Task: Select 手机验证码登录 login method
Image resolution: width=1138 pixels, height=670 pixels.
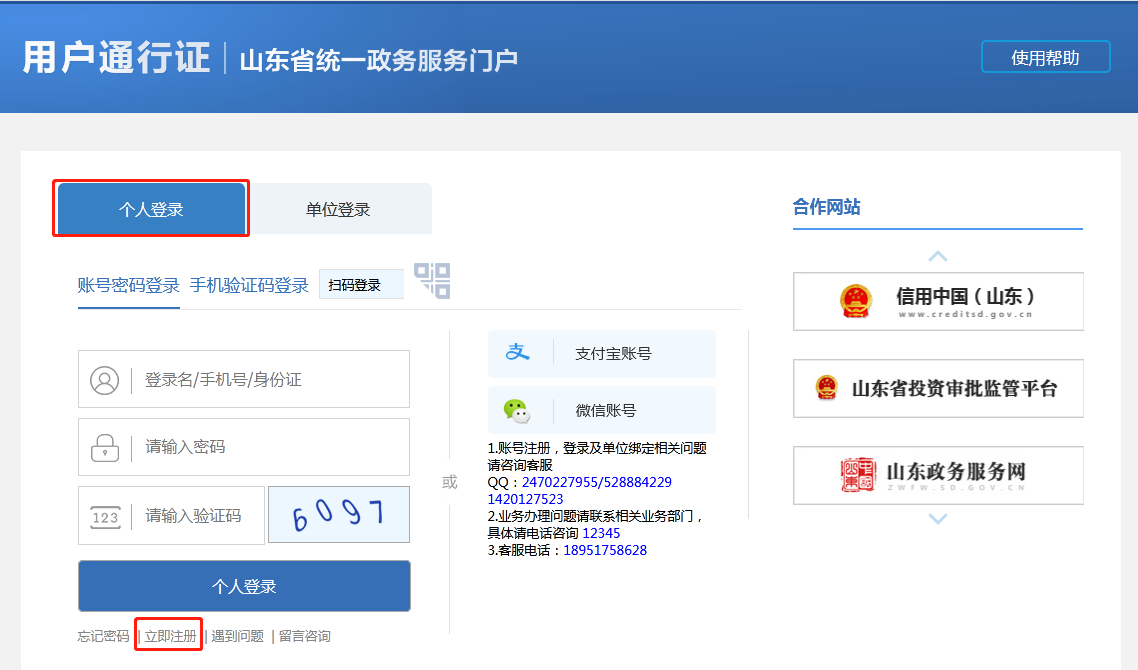Action: point(249,285)
